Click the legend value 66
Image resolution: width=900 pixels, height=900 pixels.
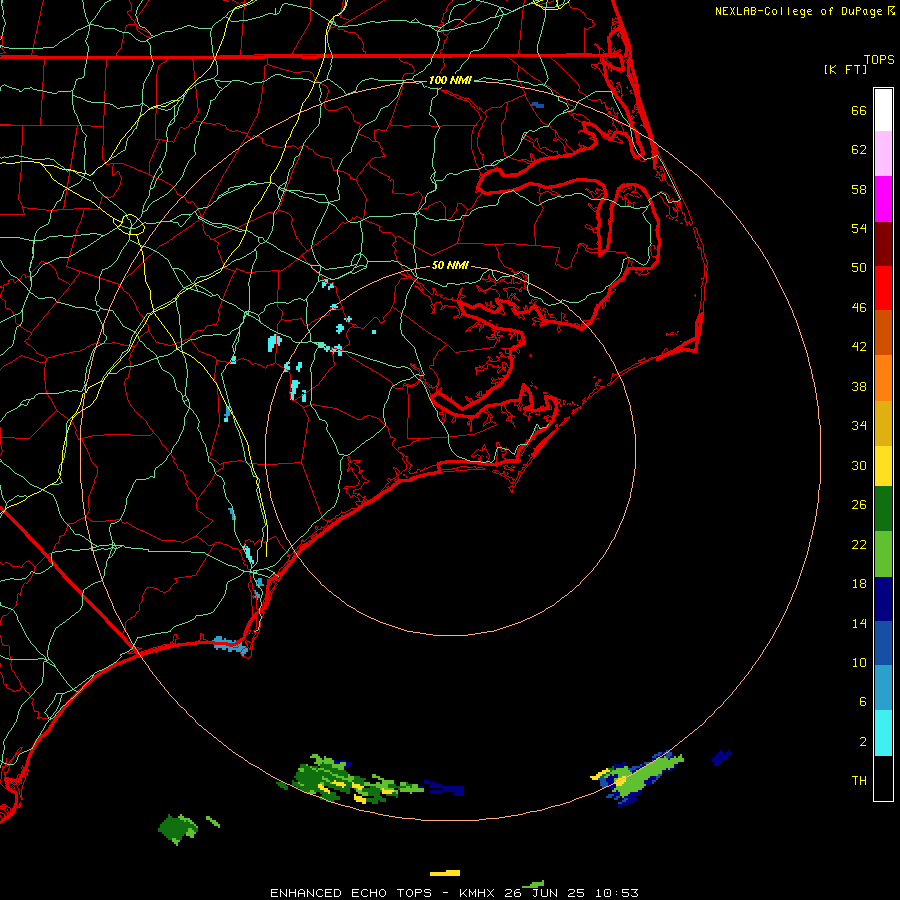(859, 110)
